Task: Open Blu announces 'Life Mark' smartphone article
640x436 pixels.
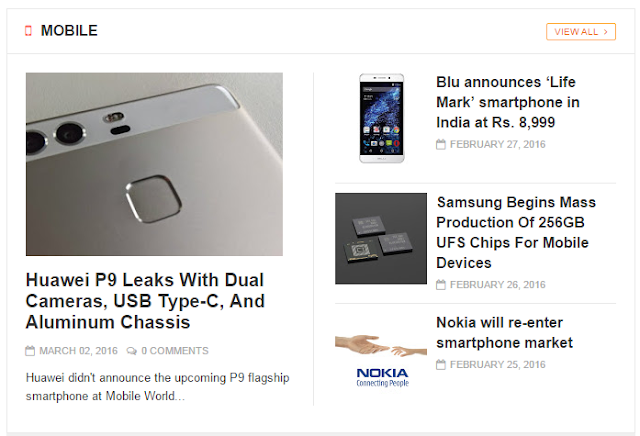Action: [x=508, y=102]
